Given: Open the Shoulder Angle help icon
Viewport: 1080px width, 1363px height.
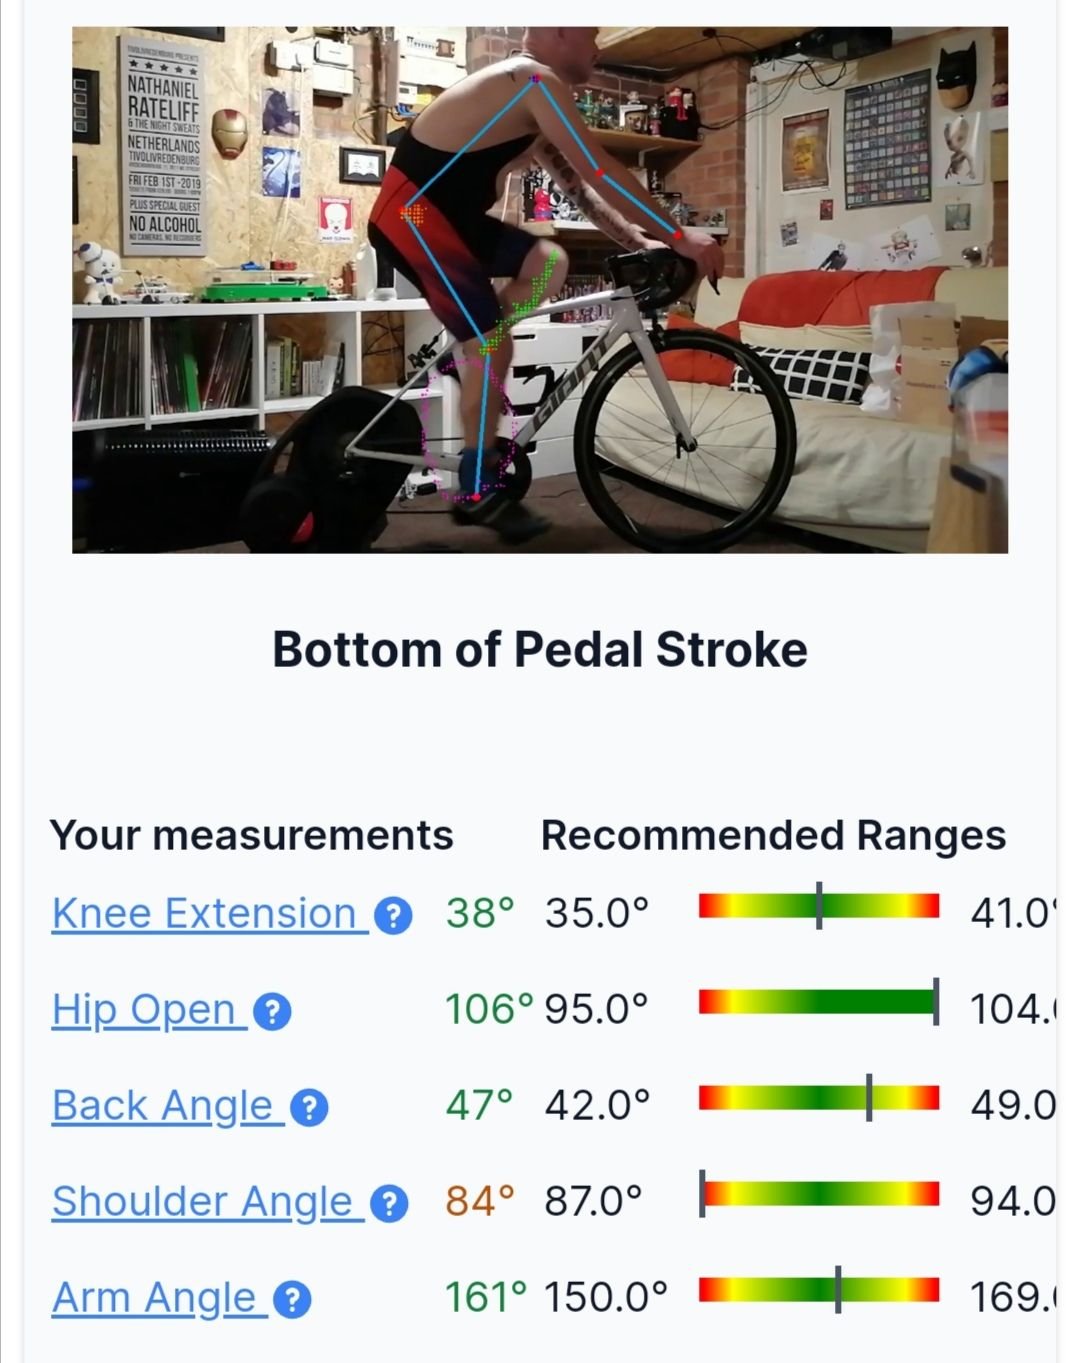Looking at the screenshot, I should click(389, 1204).
